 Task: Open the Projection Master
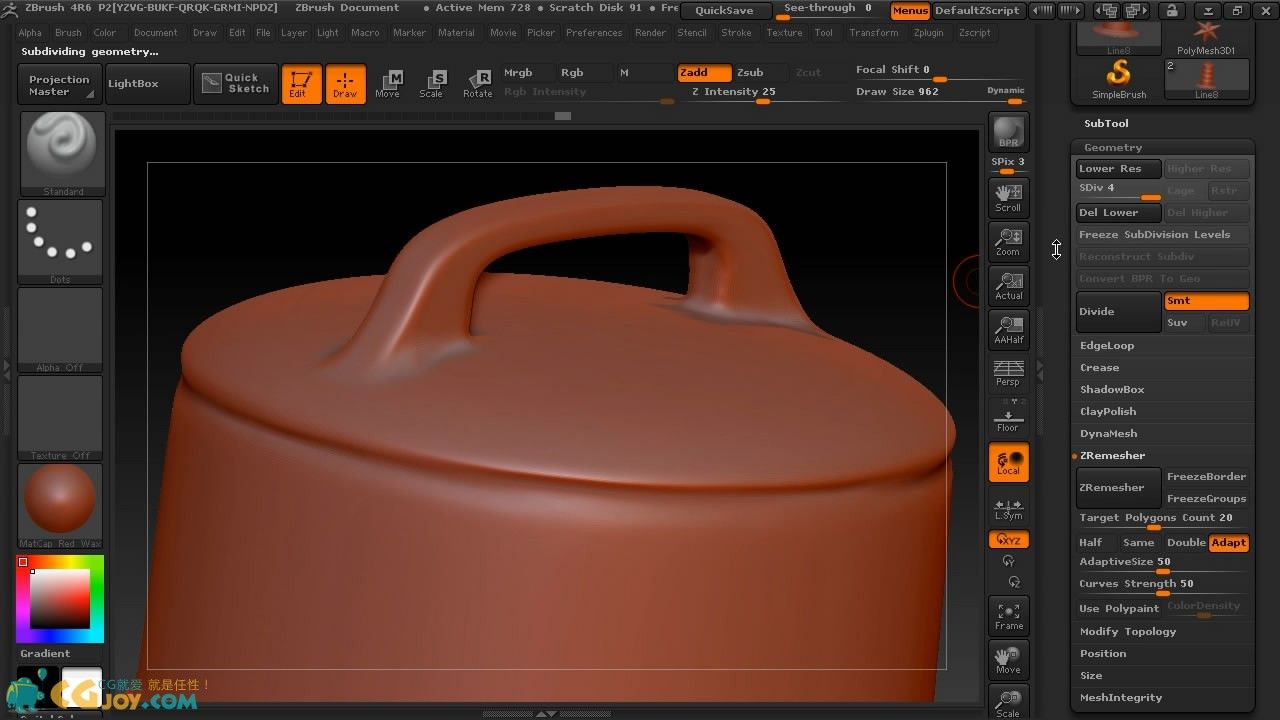[x=58, y=85]
